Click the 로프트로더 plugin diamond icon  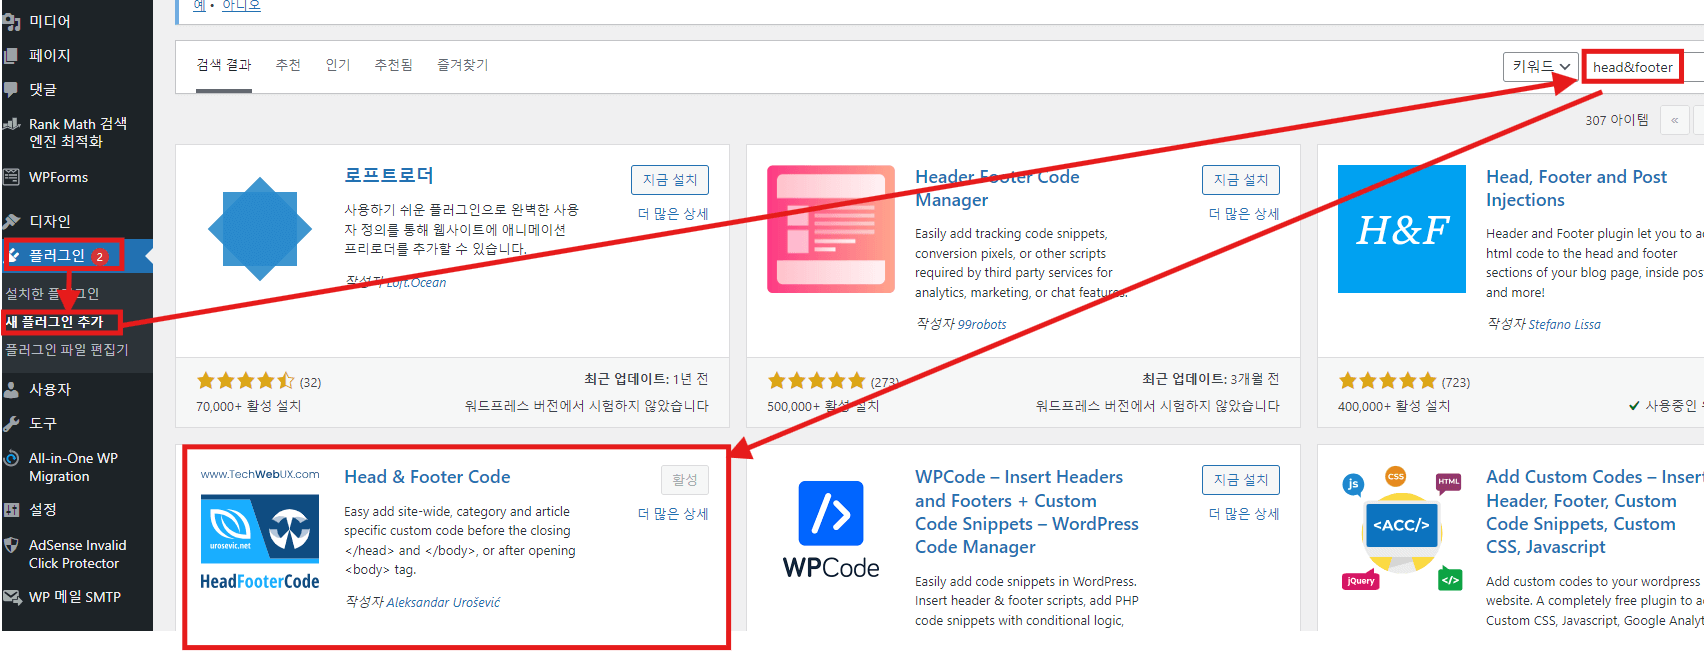click(260, 229)
